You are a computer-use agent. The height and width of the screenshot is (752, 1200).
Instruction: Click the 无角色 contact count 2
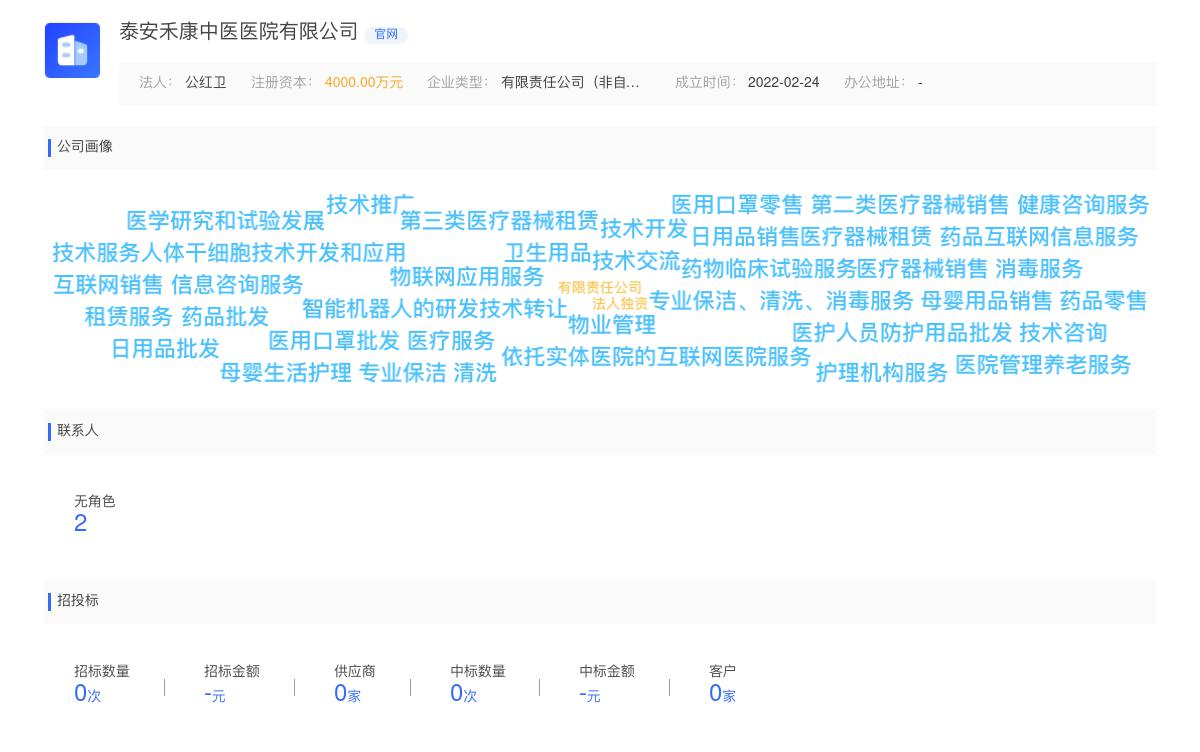coord(81,522)
